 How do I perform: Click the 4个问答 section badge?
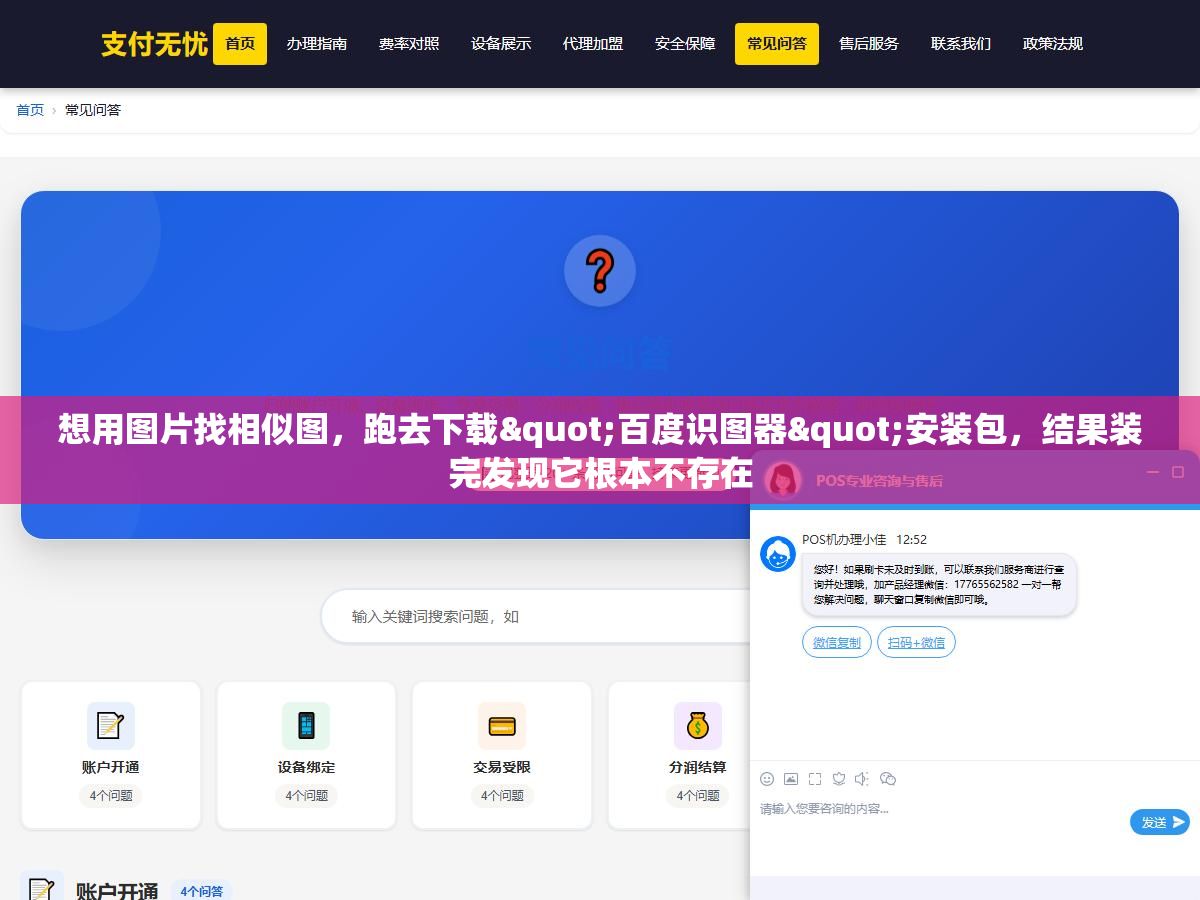pyautogui.click(x=202, y=891)
